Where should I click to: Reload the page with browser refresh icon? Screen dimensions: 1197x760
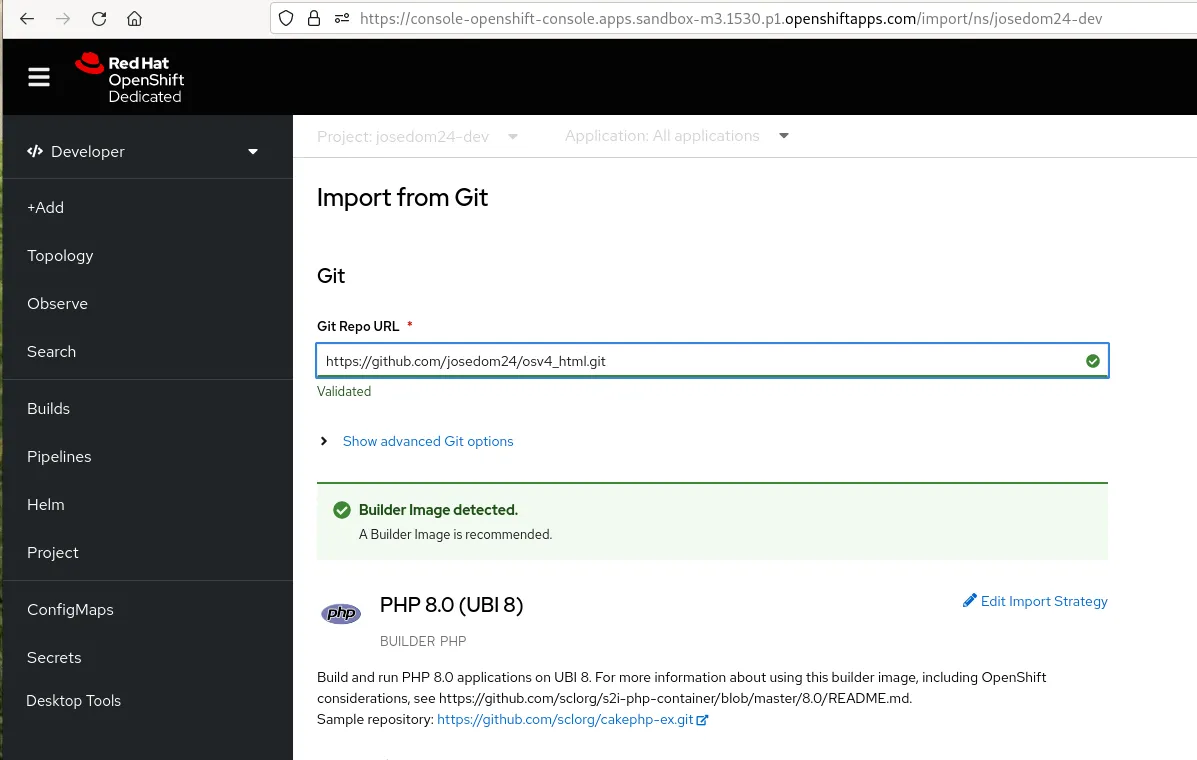click(99, 19)
